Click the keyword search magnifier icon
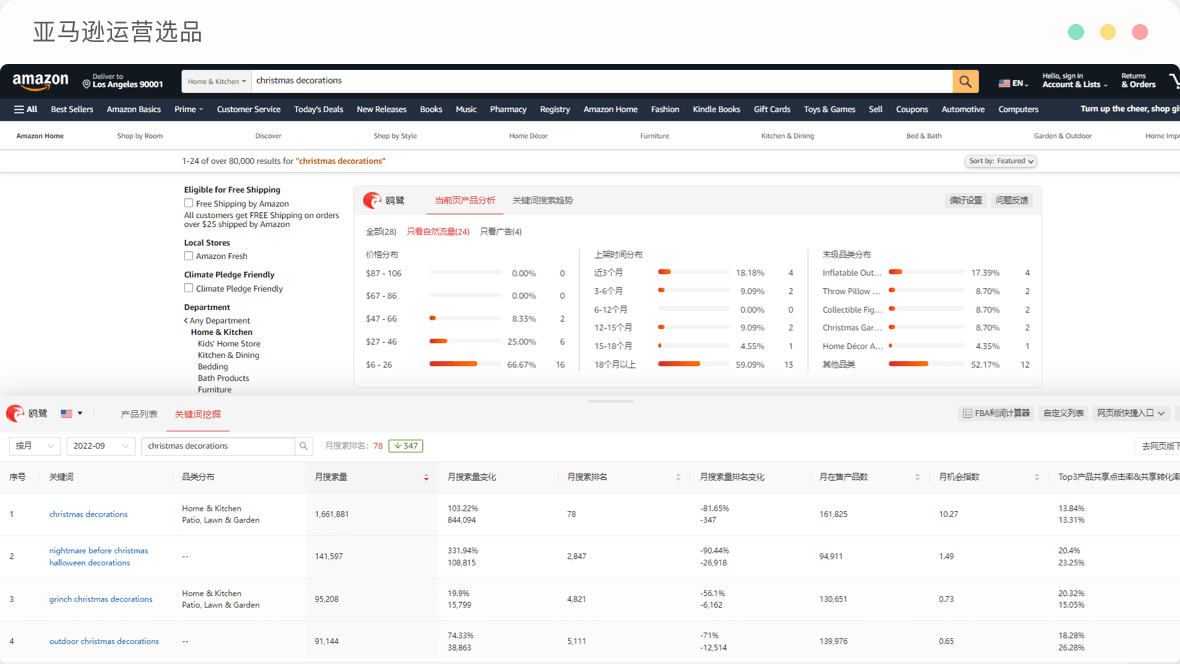Viewport: 1180px width, 664px height. click(x=304, y=446)
